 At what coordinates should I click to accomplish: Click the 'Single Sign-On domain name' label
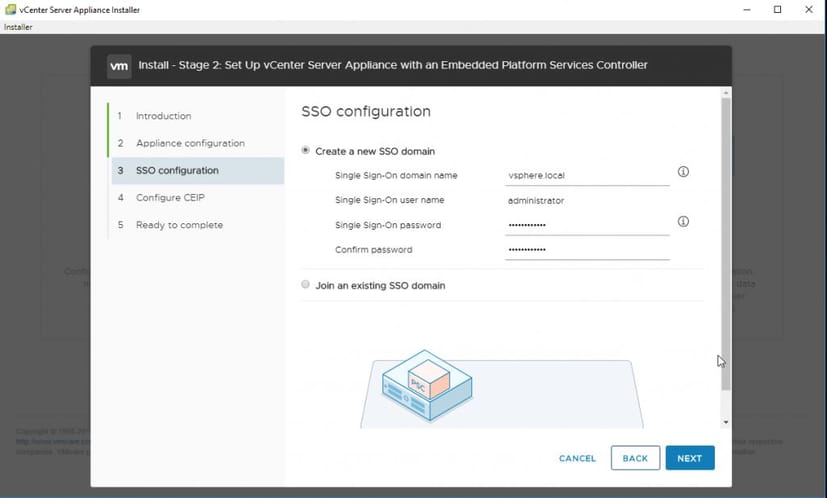(x=396, y=176)
